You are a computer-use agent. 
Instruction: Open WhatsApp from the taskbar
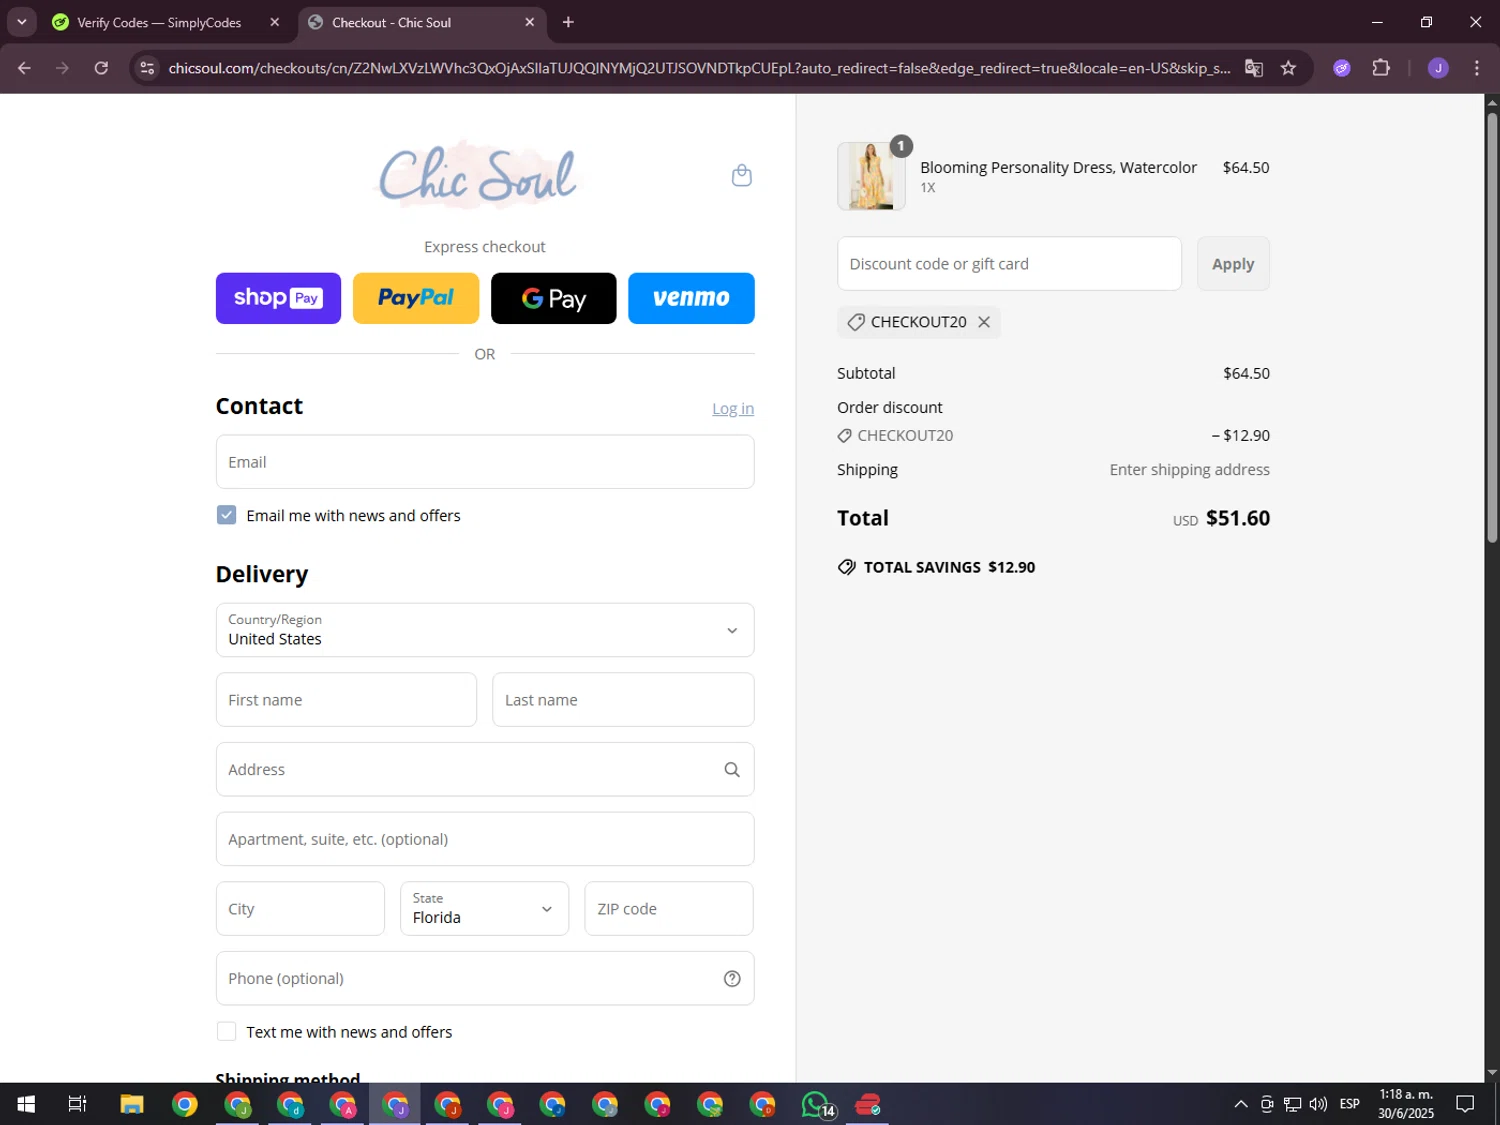point(816,1104)
